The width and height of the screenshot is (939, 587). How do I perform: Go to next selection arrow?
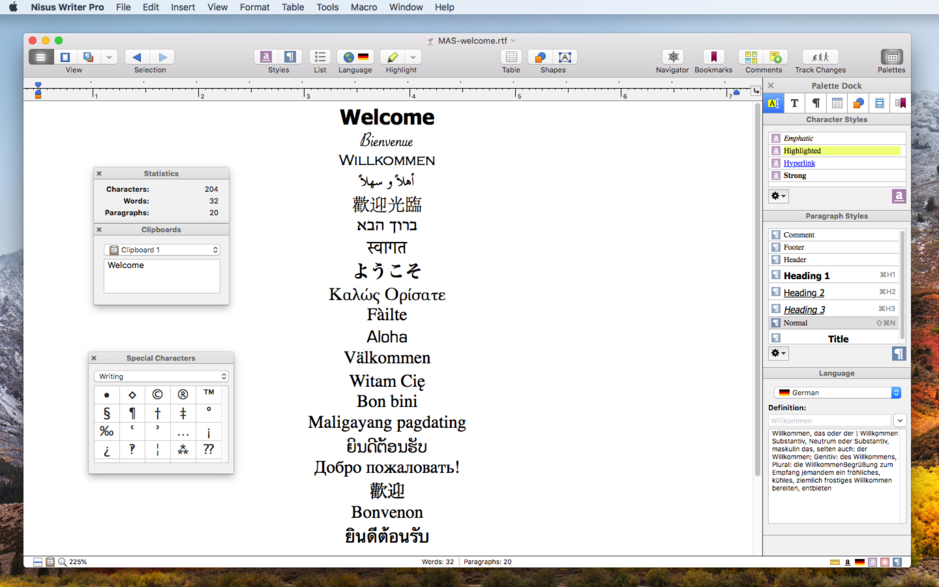[x=162, y=57]
